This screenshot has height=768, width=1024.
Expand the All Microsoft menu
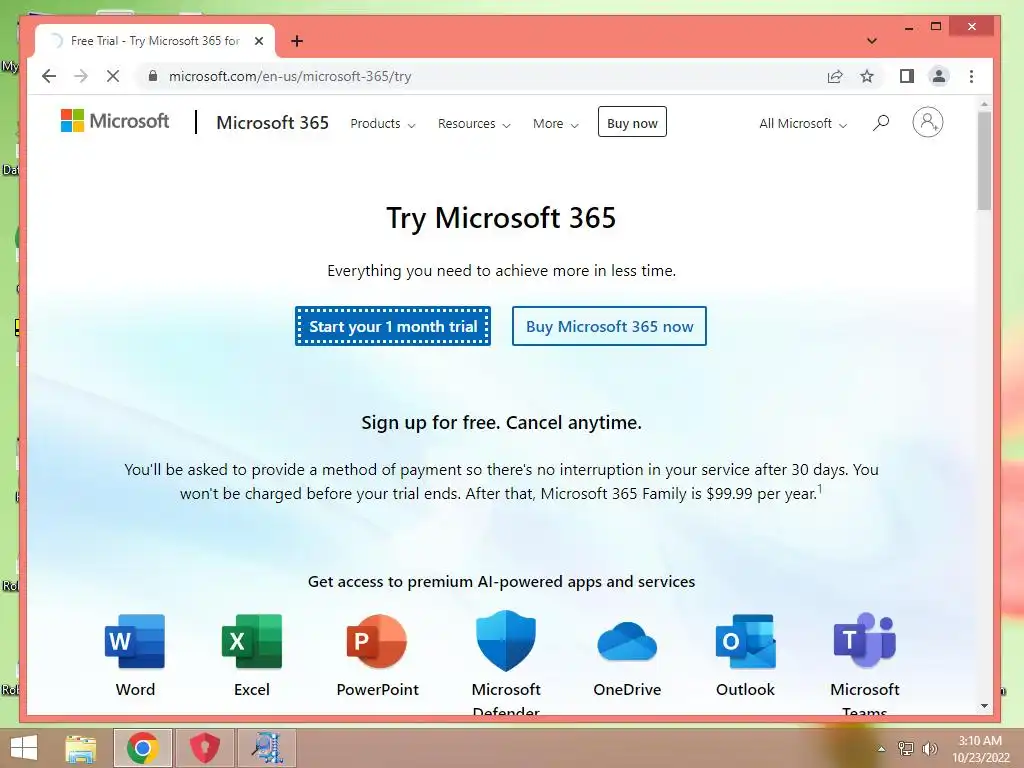(x=803, y=123)
